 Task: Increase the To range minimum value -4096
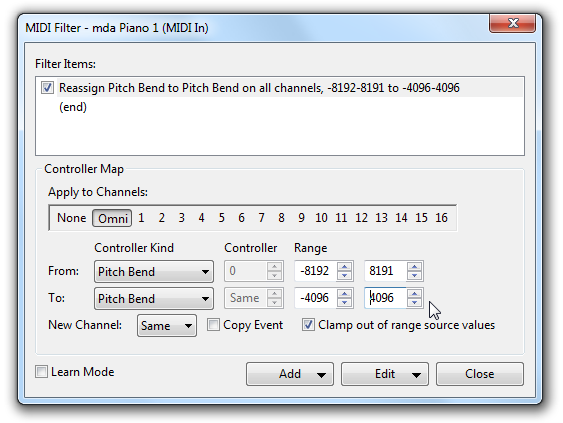tap(344, 294)
